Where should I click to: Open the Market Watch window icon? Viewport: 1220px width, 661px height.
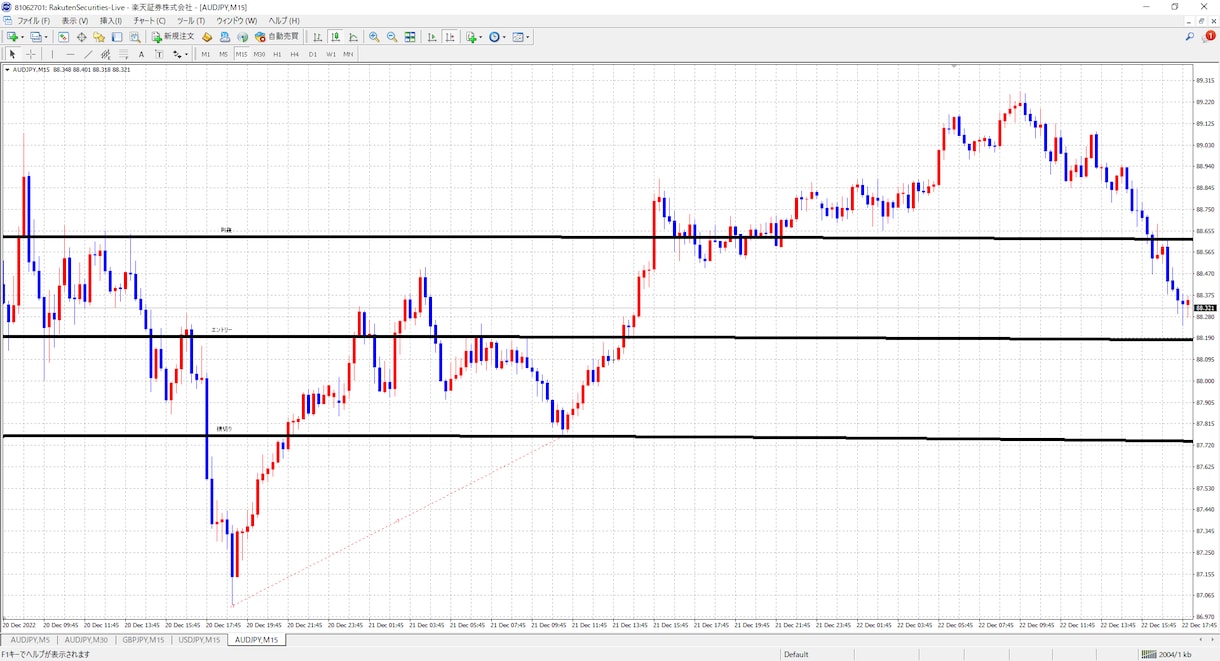(63, 37)
